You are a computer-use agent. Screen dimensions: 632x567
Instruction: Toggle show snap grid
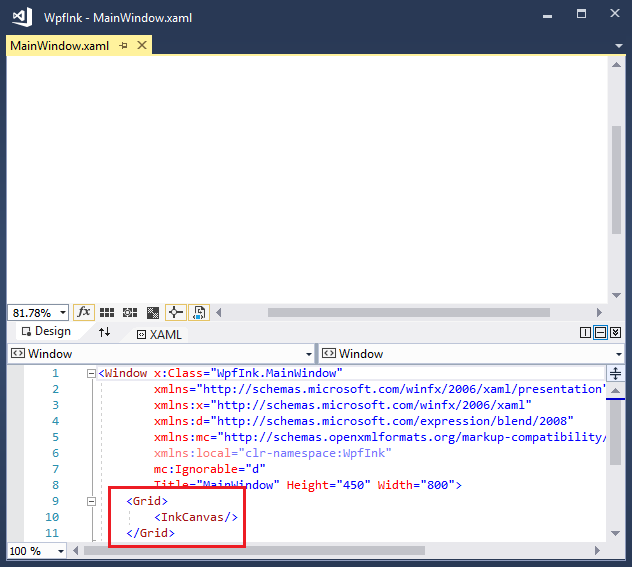107,312
